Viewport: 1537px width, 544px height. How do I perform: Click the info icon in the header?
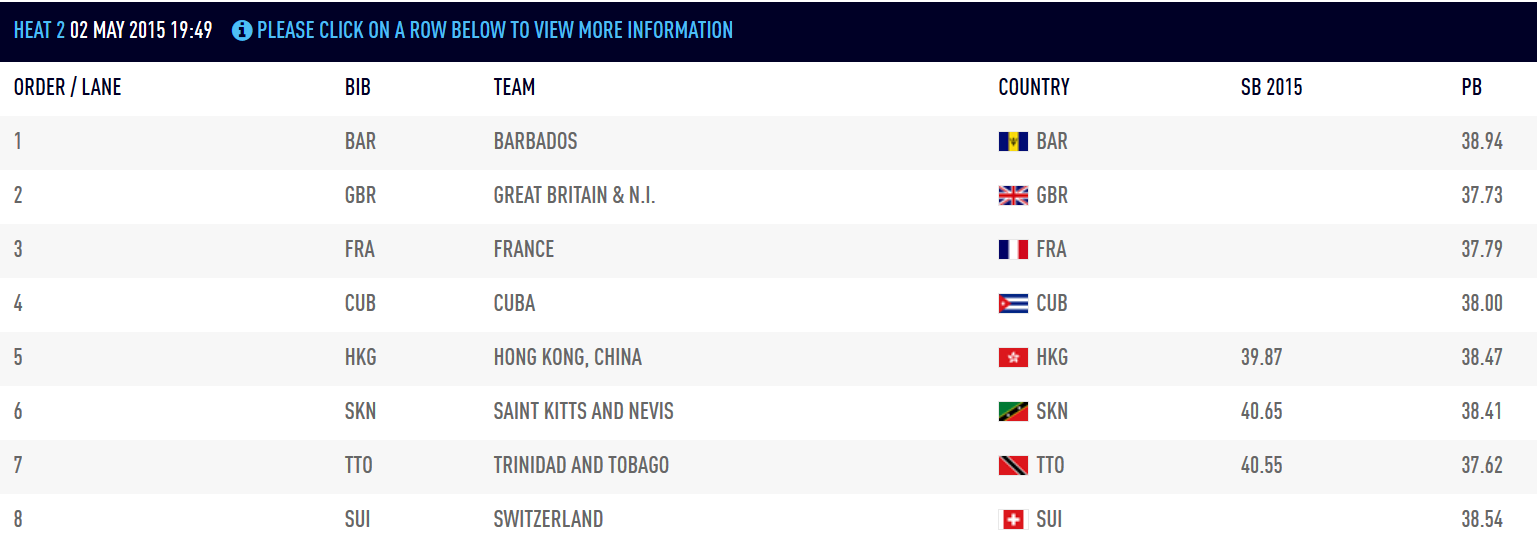(x=241, y=30)
